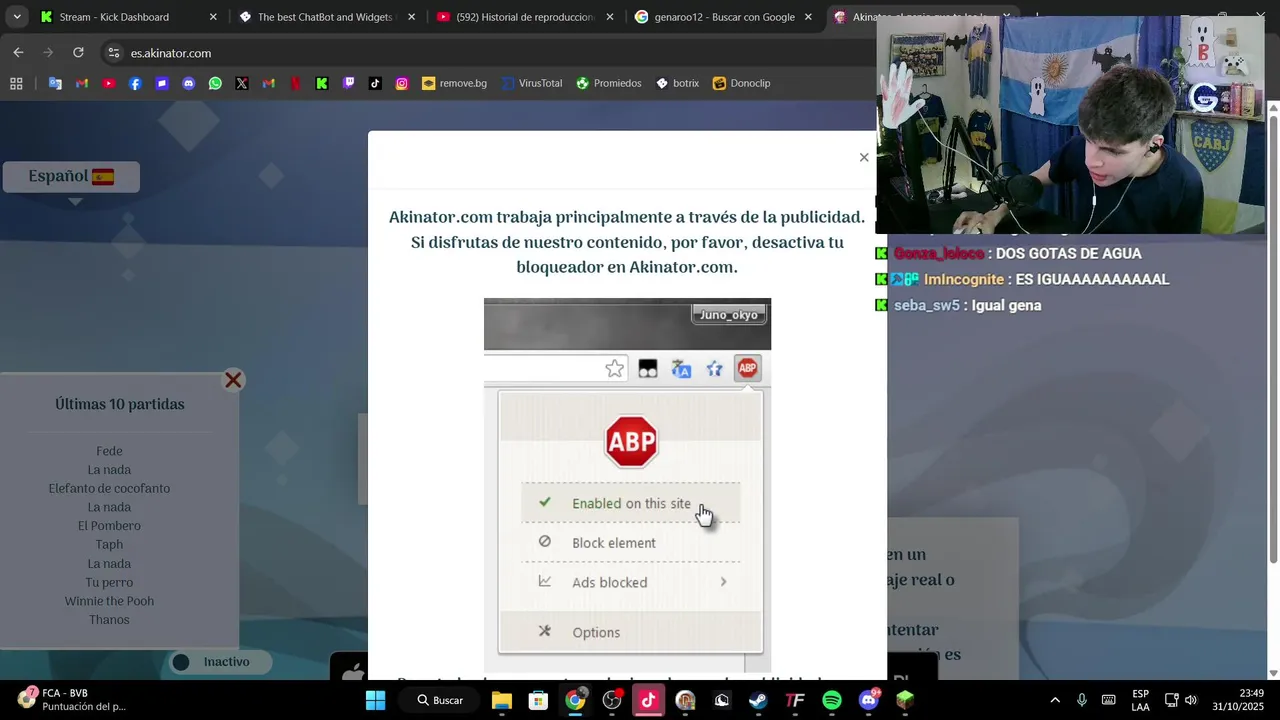This screenshot has width=1280, height=720.
Task: Open the Minecraft block icon in taskbar
Action: click(905, 700)
